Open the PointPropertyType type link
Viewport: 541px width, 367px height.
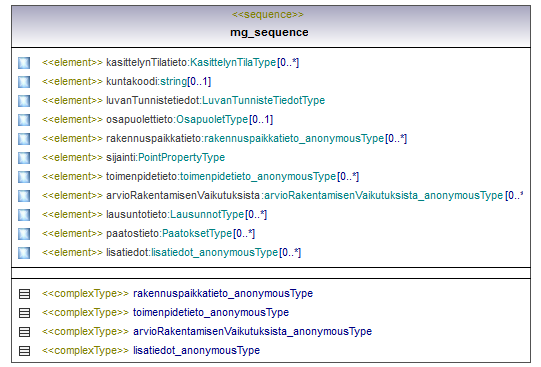181,158
